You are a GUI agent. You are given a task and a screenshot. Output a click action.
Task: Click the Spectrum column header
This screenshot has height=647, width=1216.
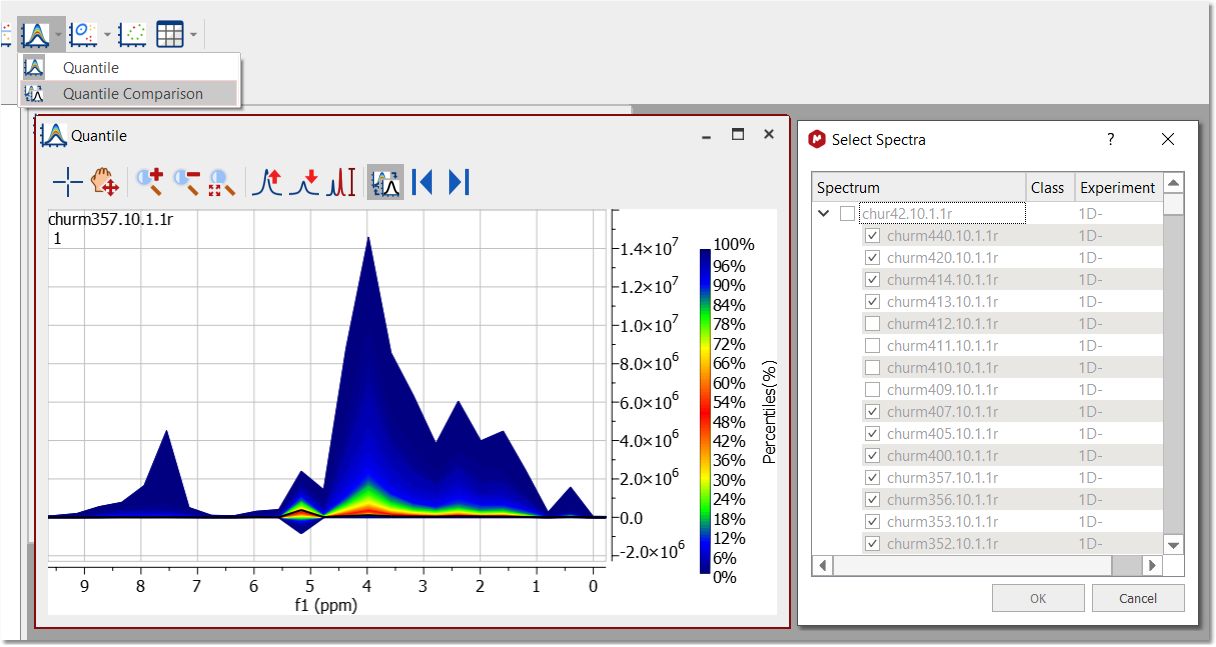(x=920, y=187)
